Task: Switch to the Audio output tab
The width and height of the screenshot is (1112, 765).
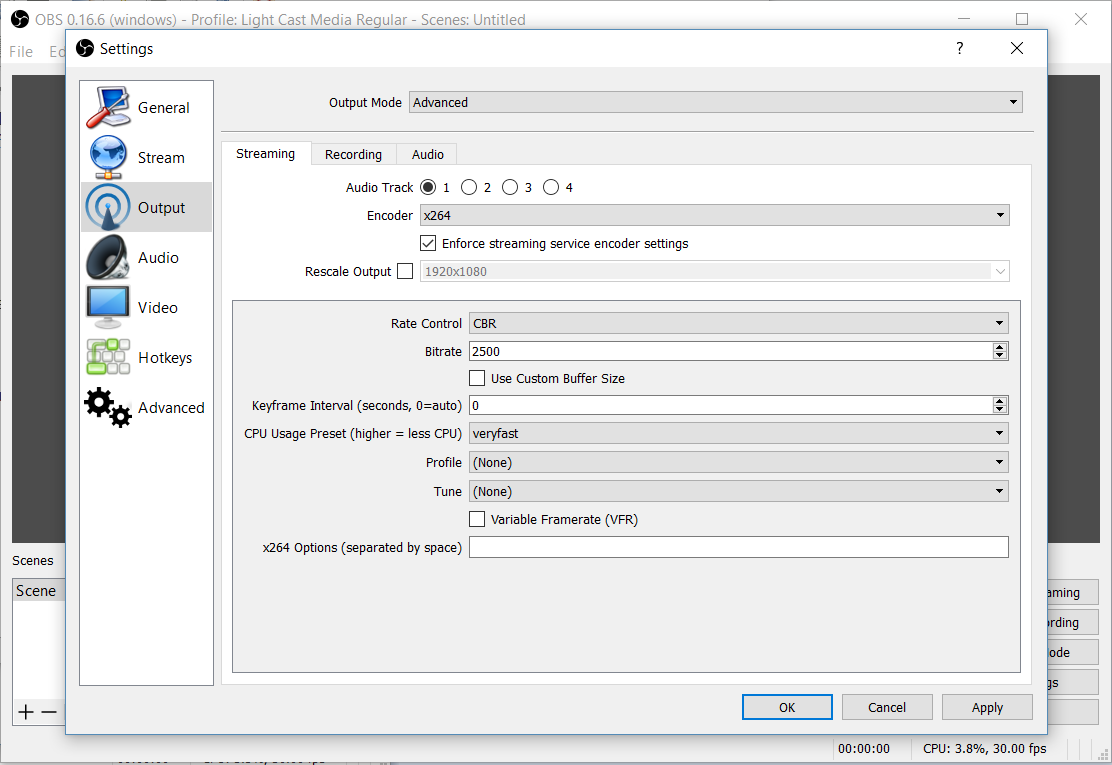Action: (427, 154)
